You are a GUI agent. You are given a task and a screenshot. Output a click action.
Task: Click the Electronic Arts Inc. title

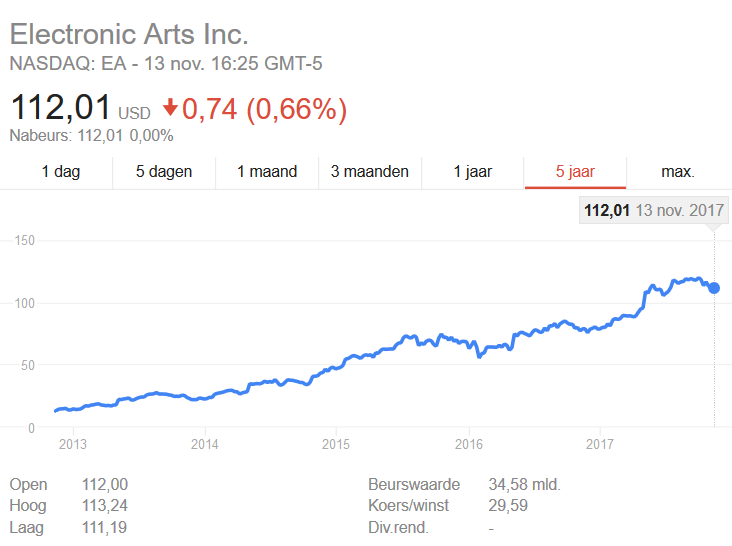coord(129,35)
